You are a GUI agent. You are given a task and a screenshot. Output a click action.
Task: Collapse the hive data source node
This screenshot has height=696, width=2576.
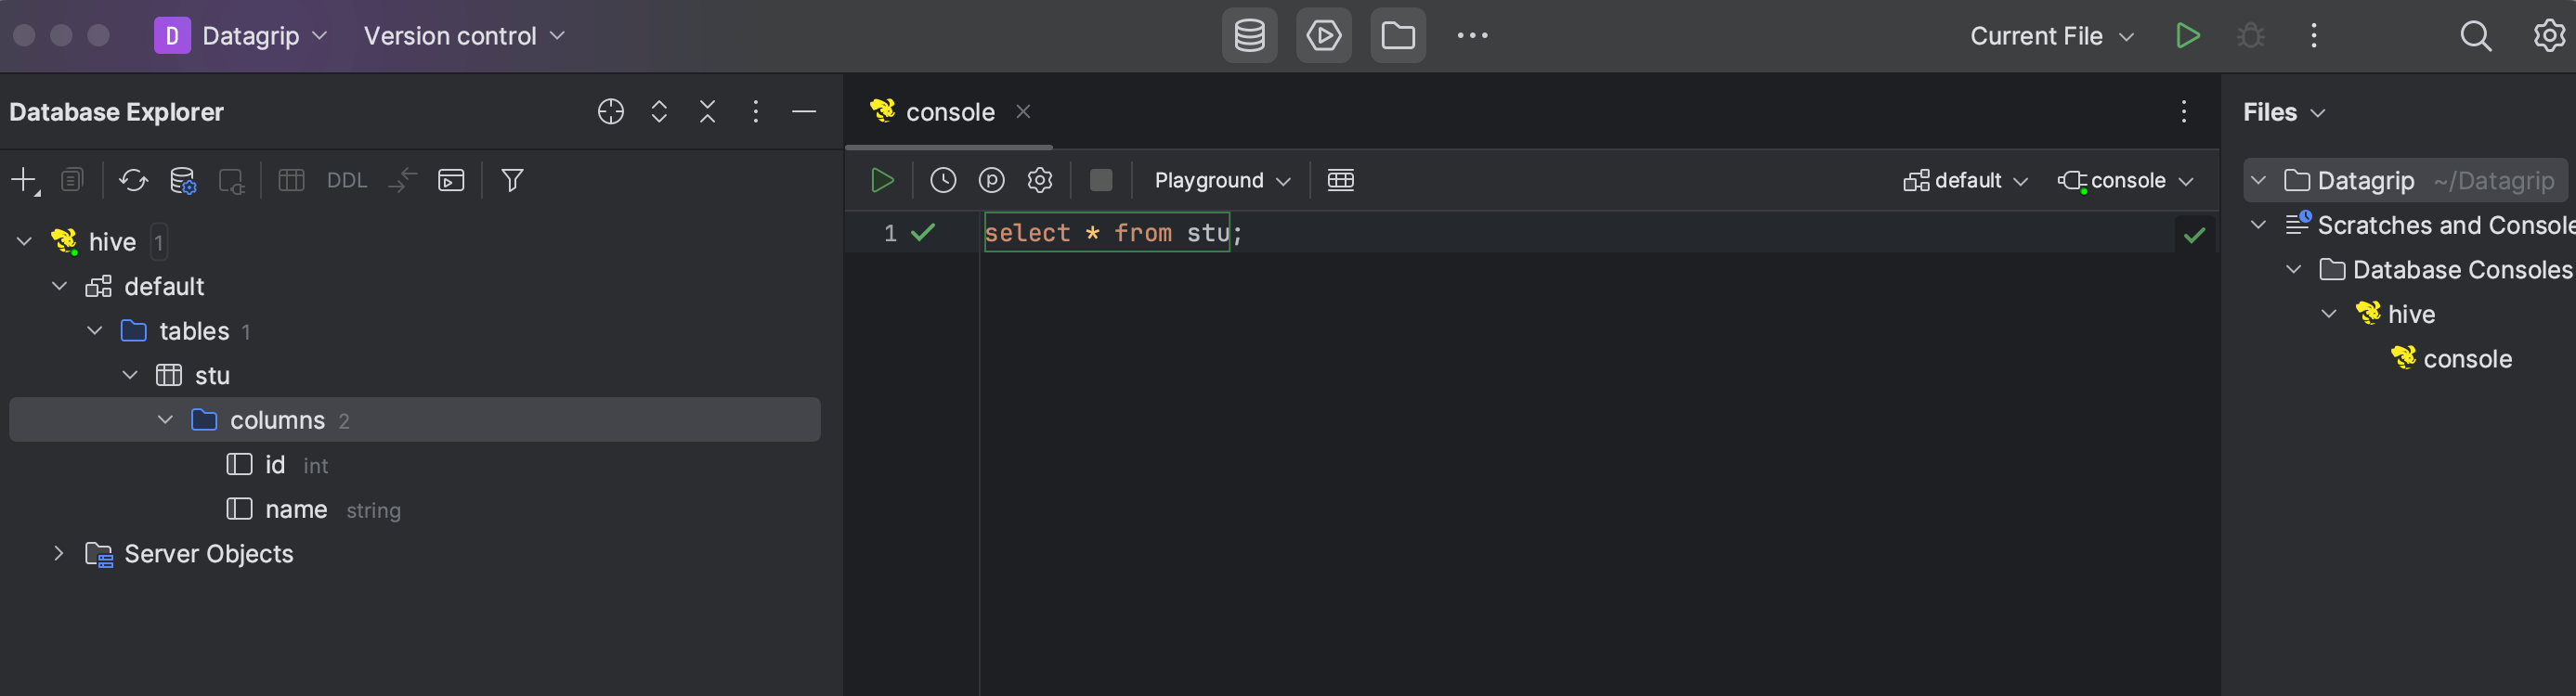click(x=24, y=241)
